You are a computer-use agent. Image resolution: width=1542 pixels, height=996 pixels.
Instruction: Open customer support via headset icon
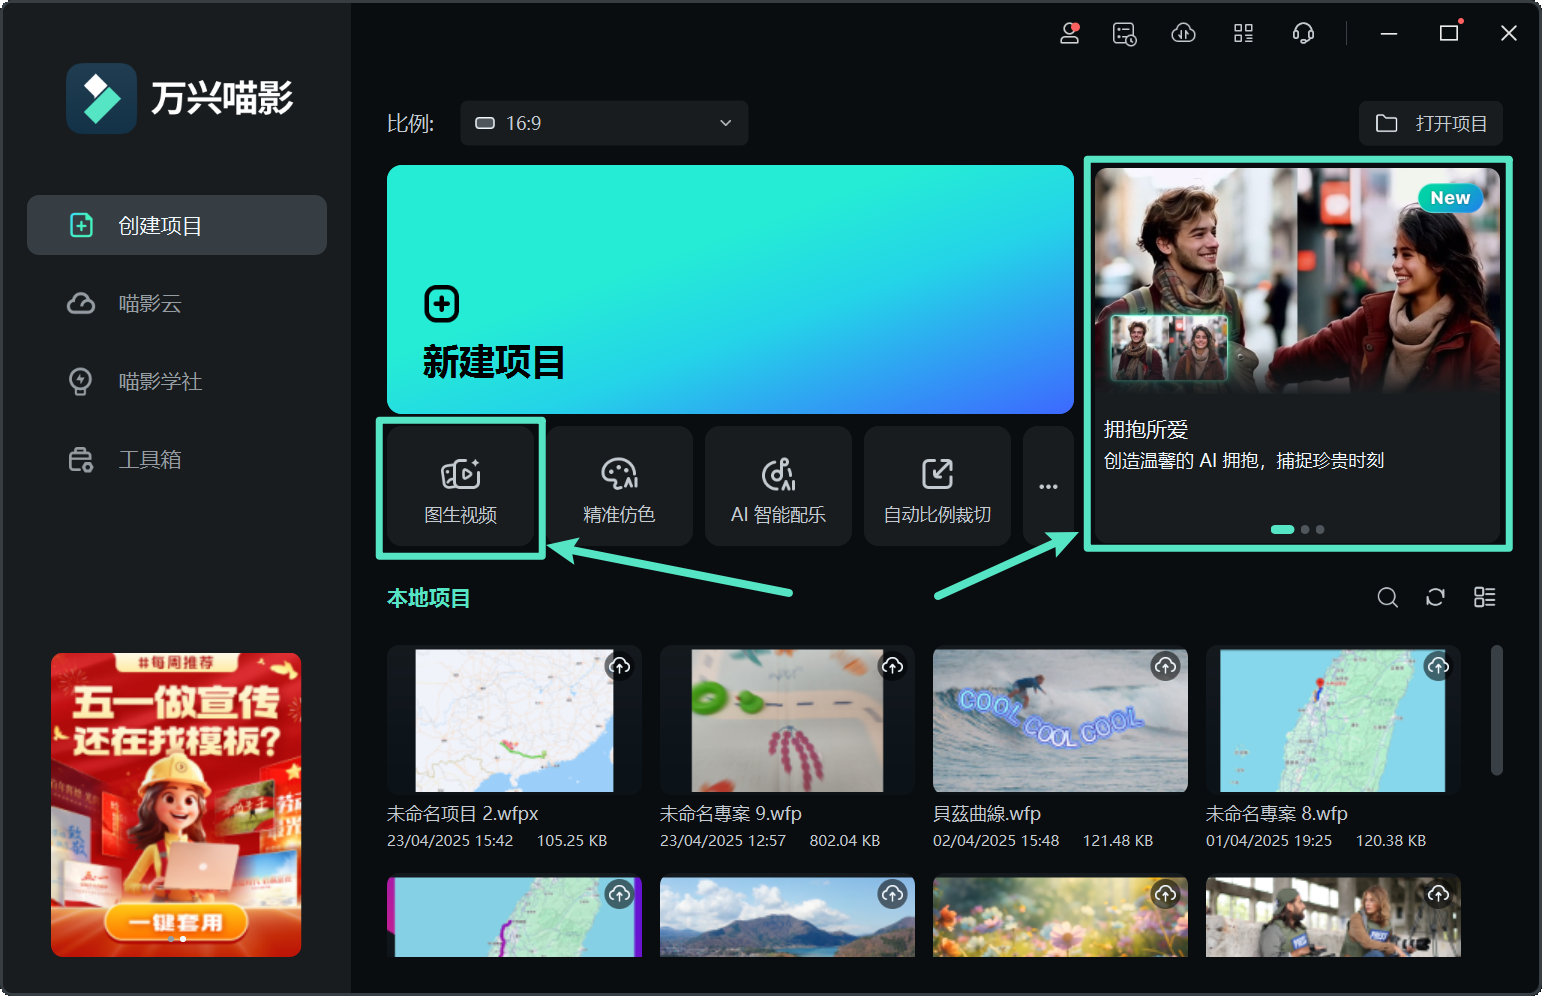[1303, 33]
